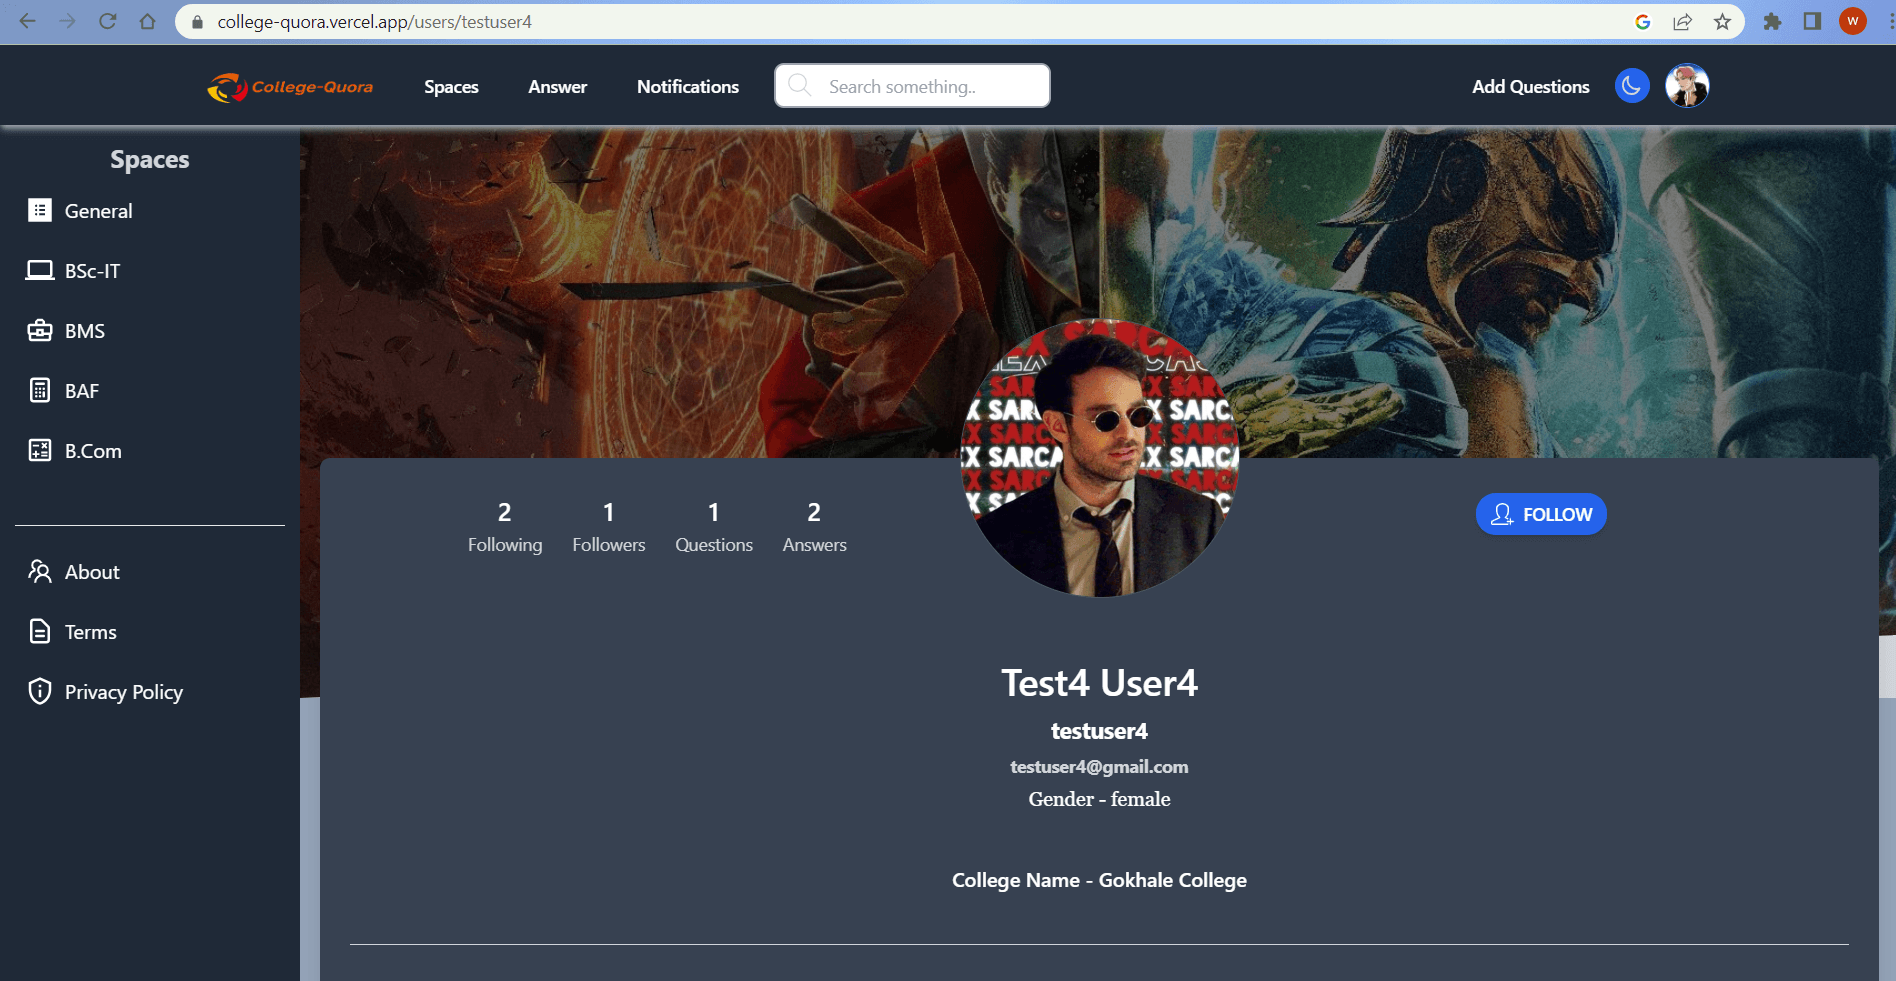Click the About people icon
The height and width of the screenshot is (981, 1896).
tap(40, 571)
